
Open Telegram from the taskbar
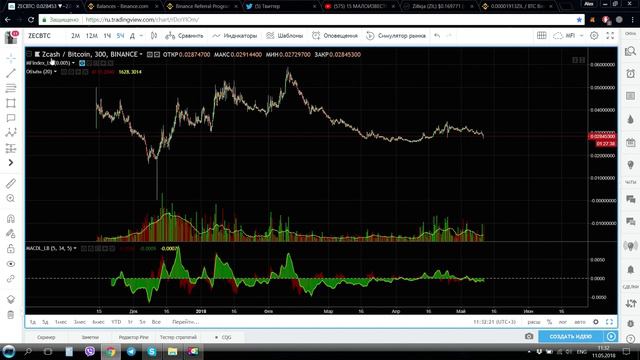[x=131, y=351]
